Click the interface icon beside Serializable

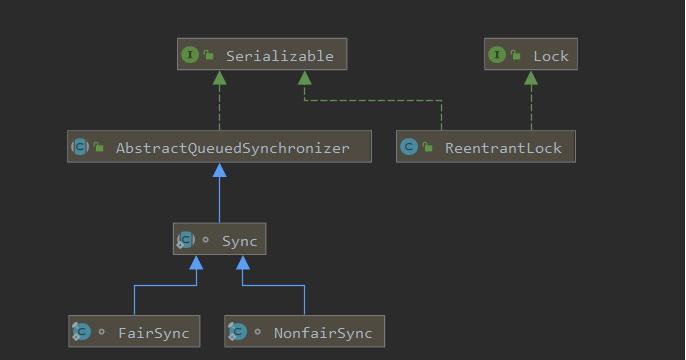click(190, 55)
